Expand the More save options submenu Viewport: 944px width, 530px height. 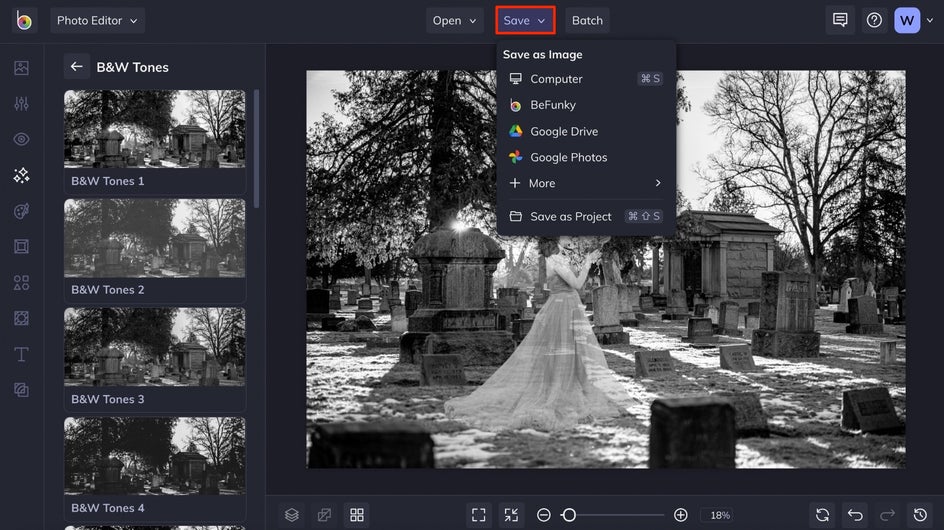coord(585,183)
